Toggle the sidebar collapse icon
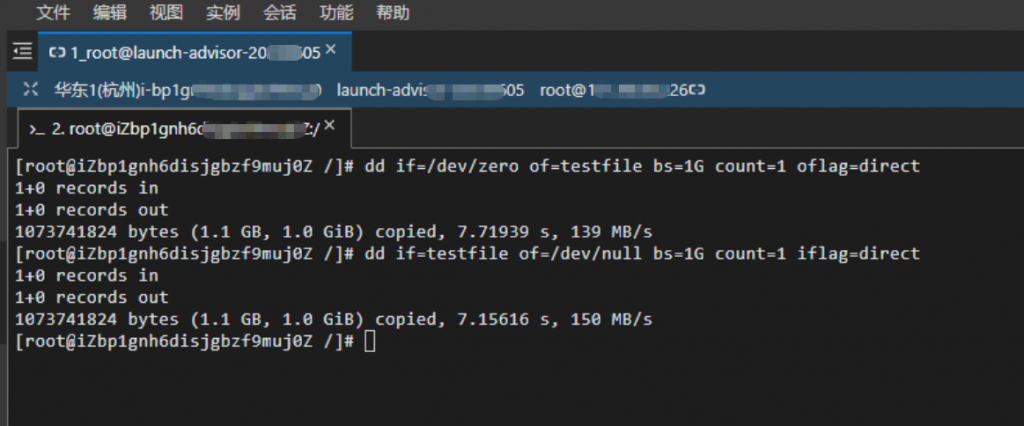Screen dimensions: 1024x426 point(22,52)
